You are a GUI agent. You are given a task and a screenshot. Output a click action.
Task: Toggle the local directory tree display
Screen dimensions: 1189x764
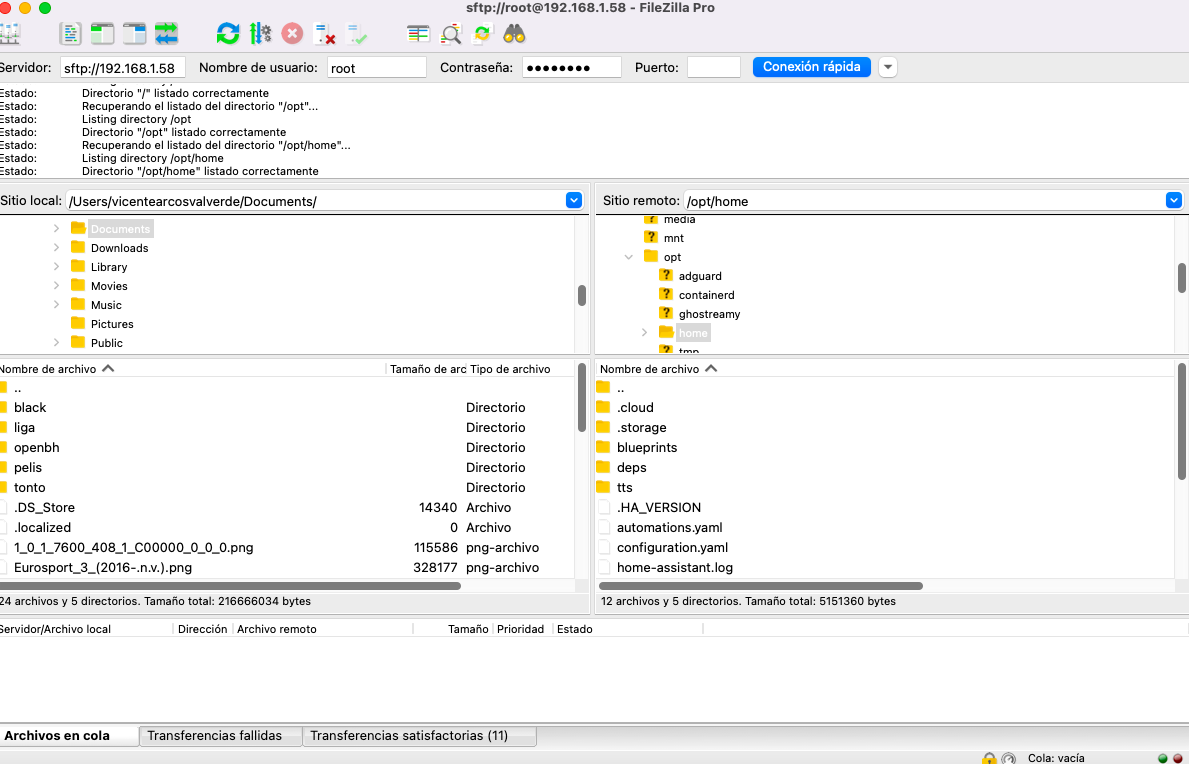[102, 34]
